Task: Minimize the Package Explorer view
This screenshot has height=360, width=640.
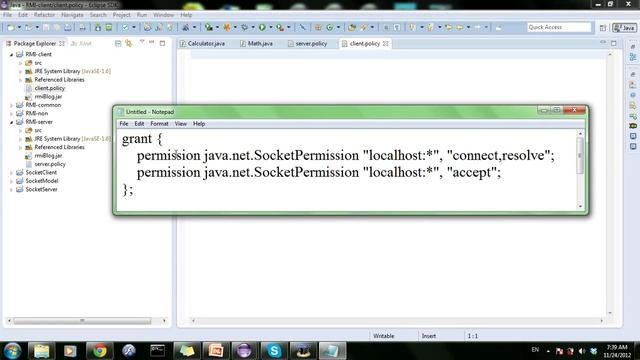Action: [x=152, y=42]
